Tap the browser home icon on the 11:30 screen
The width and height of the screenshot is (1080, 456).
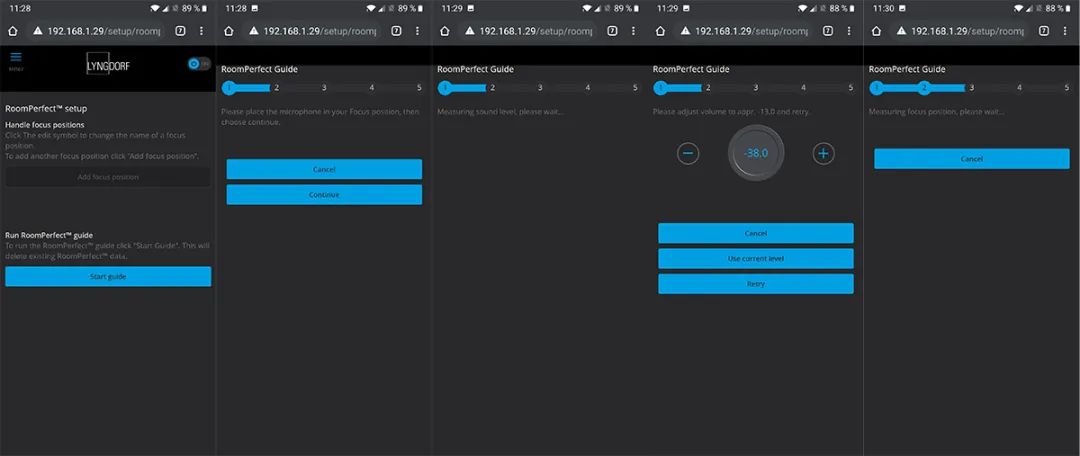coord(876,31)
